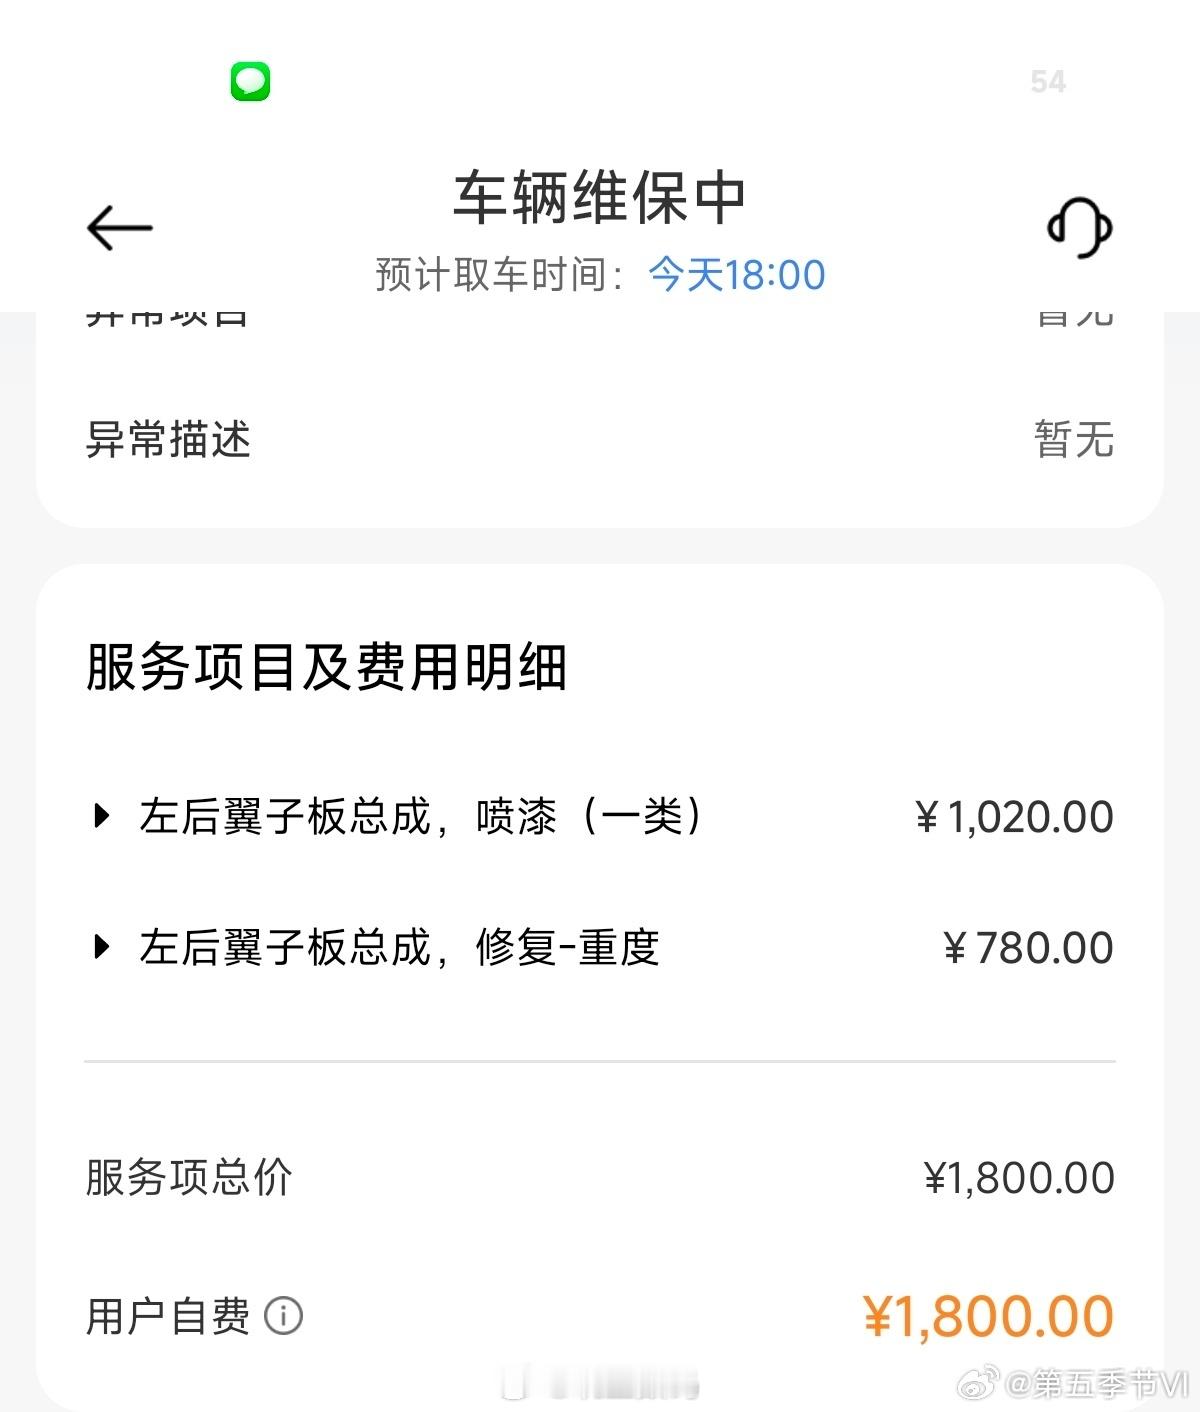Tap the 车辆维保中 page title
This screenshot has width=1200, height=1412.
[x=600, y=198]
